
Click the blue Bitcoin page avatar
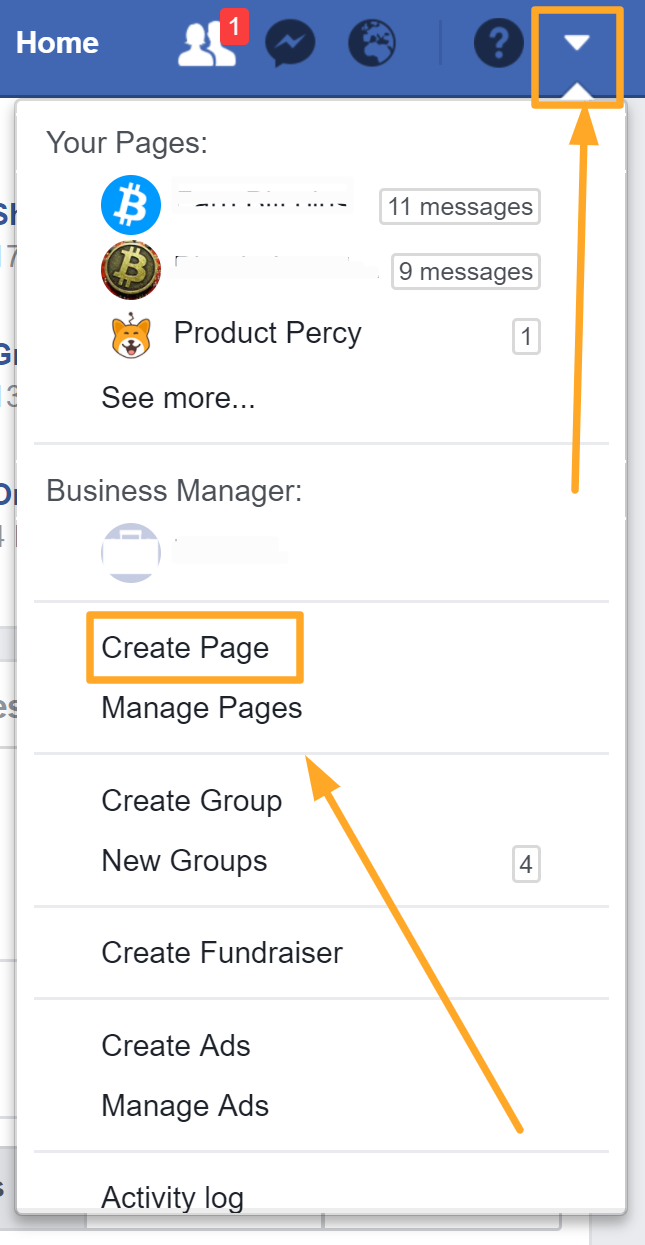tap(131, 205)
